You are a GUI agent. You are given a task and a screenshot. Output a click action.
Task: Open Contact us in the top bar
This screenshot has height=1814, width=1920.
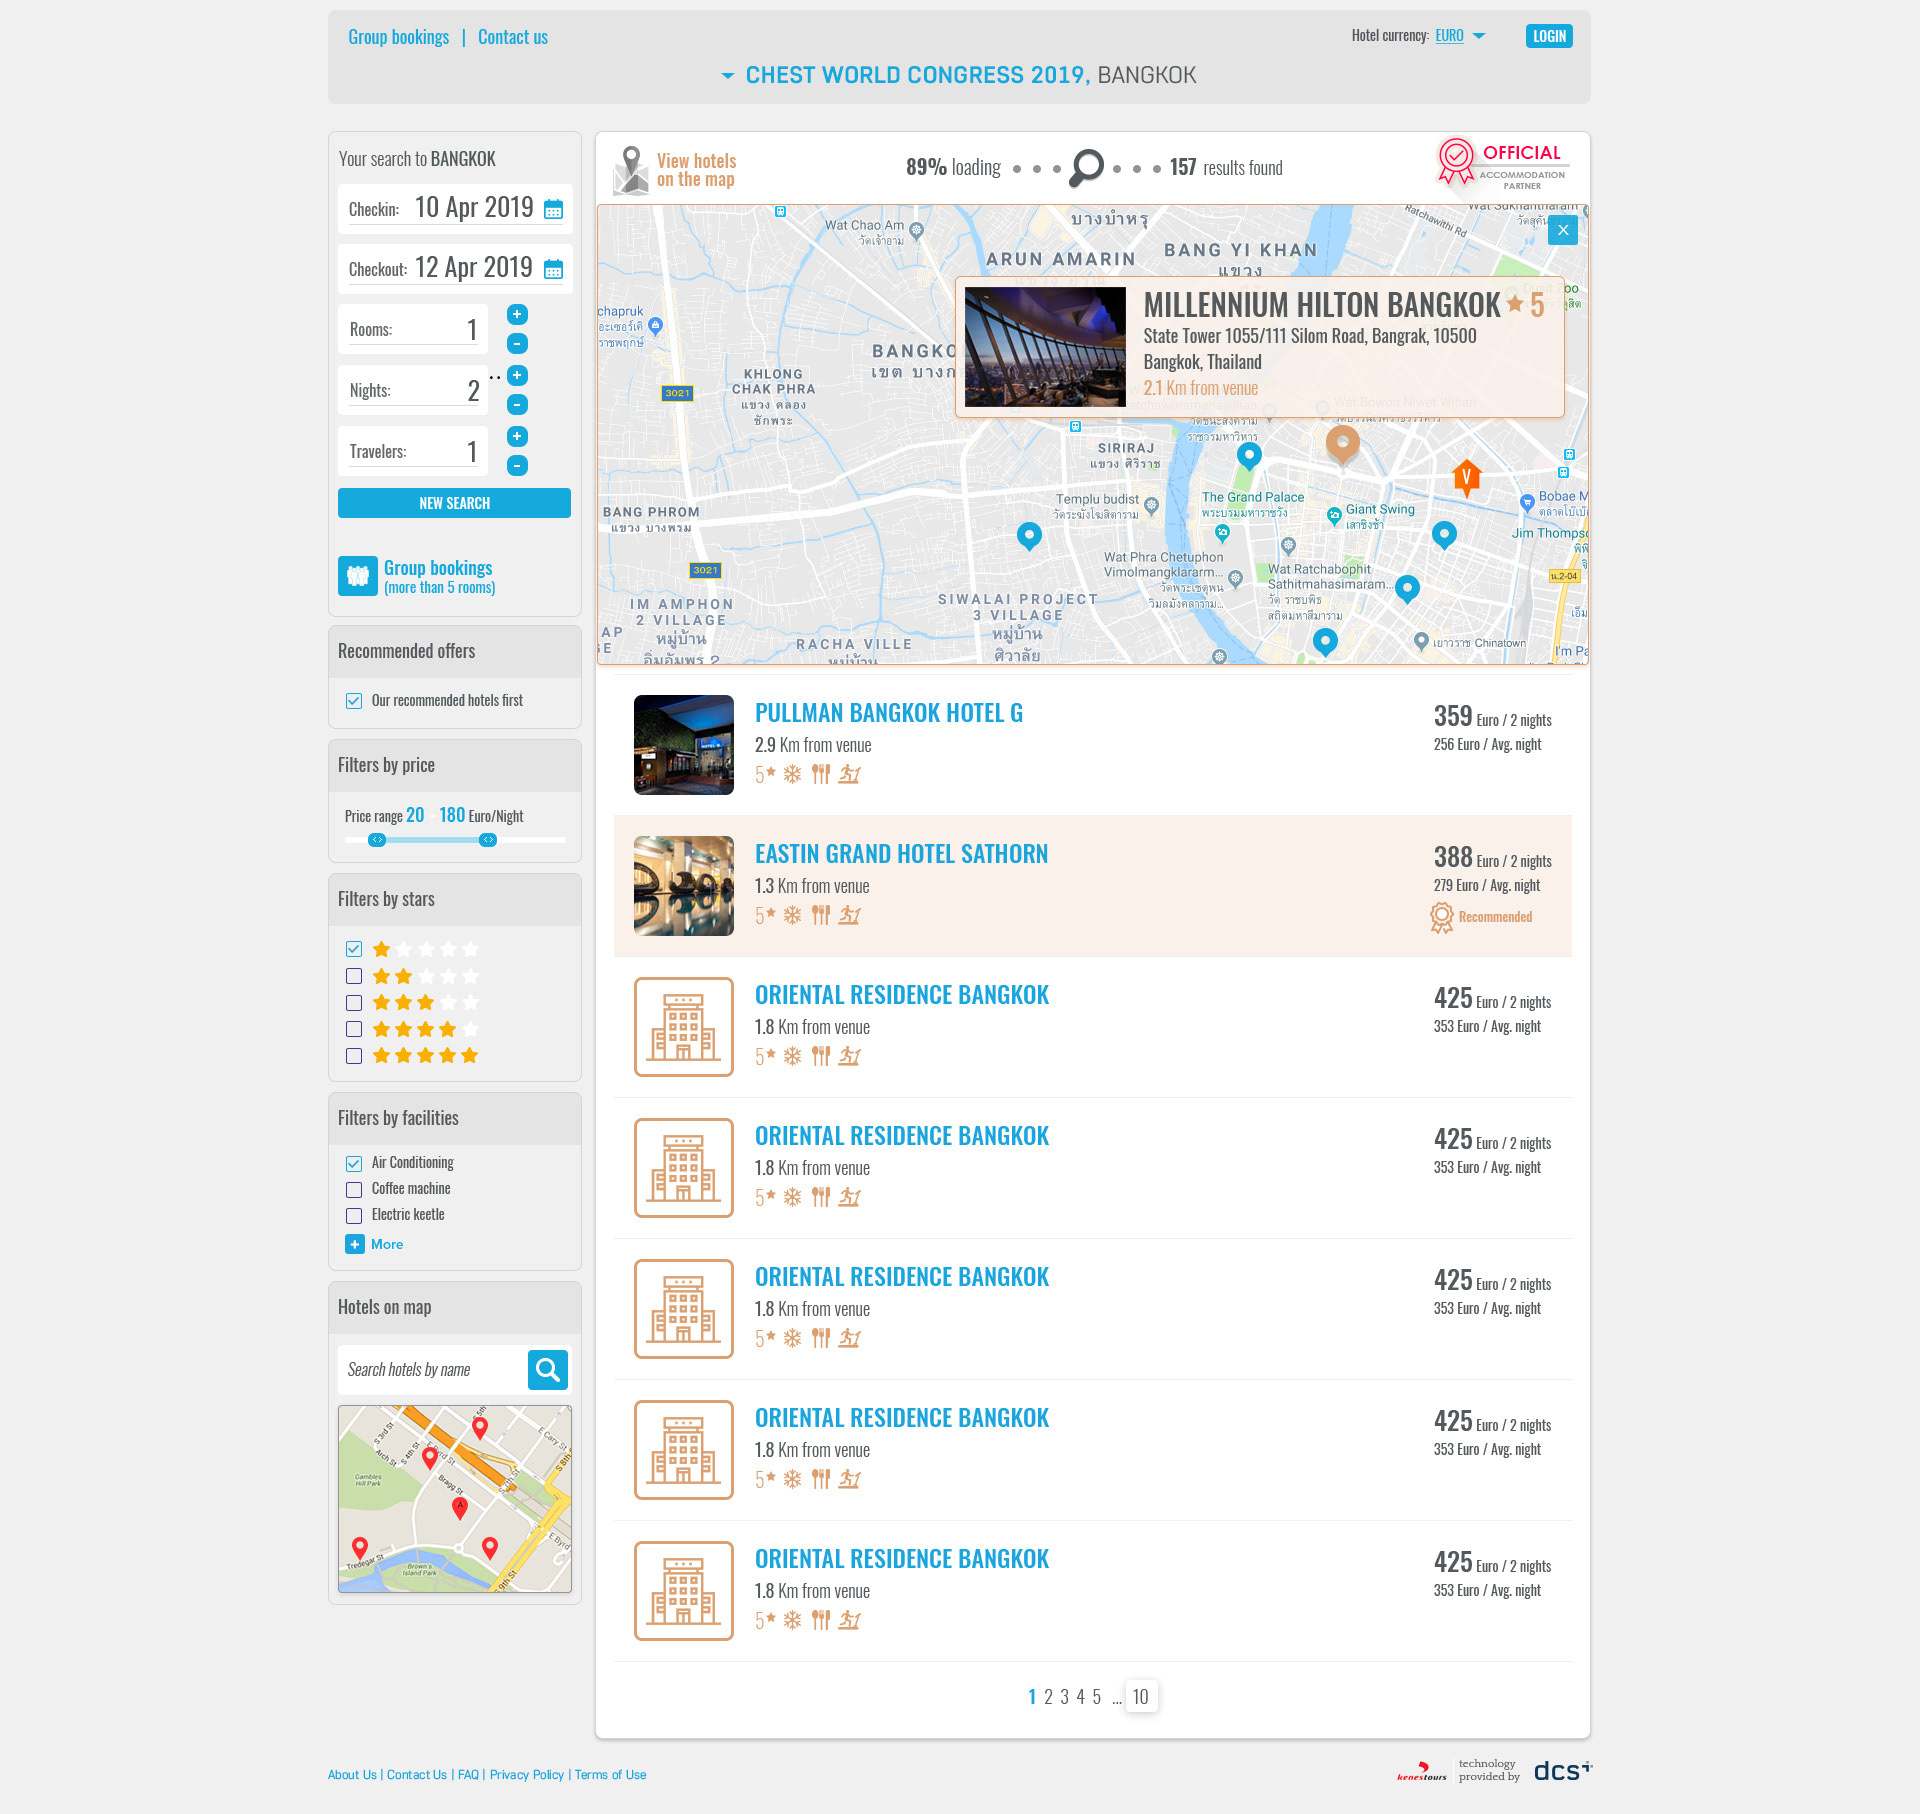513,37
